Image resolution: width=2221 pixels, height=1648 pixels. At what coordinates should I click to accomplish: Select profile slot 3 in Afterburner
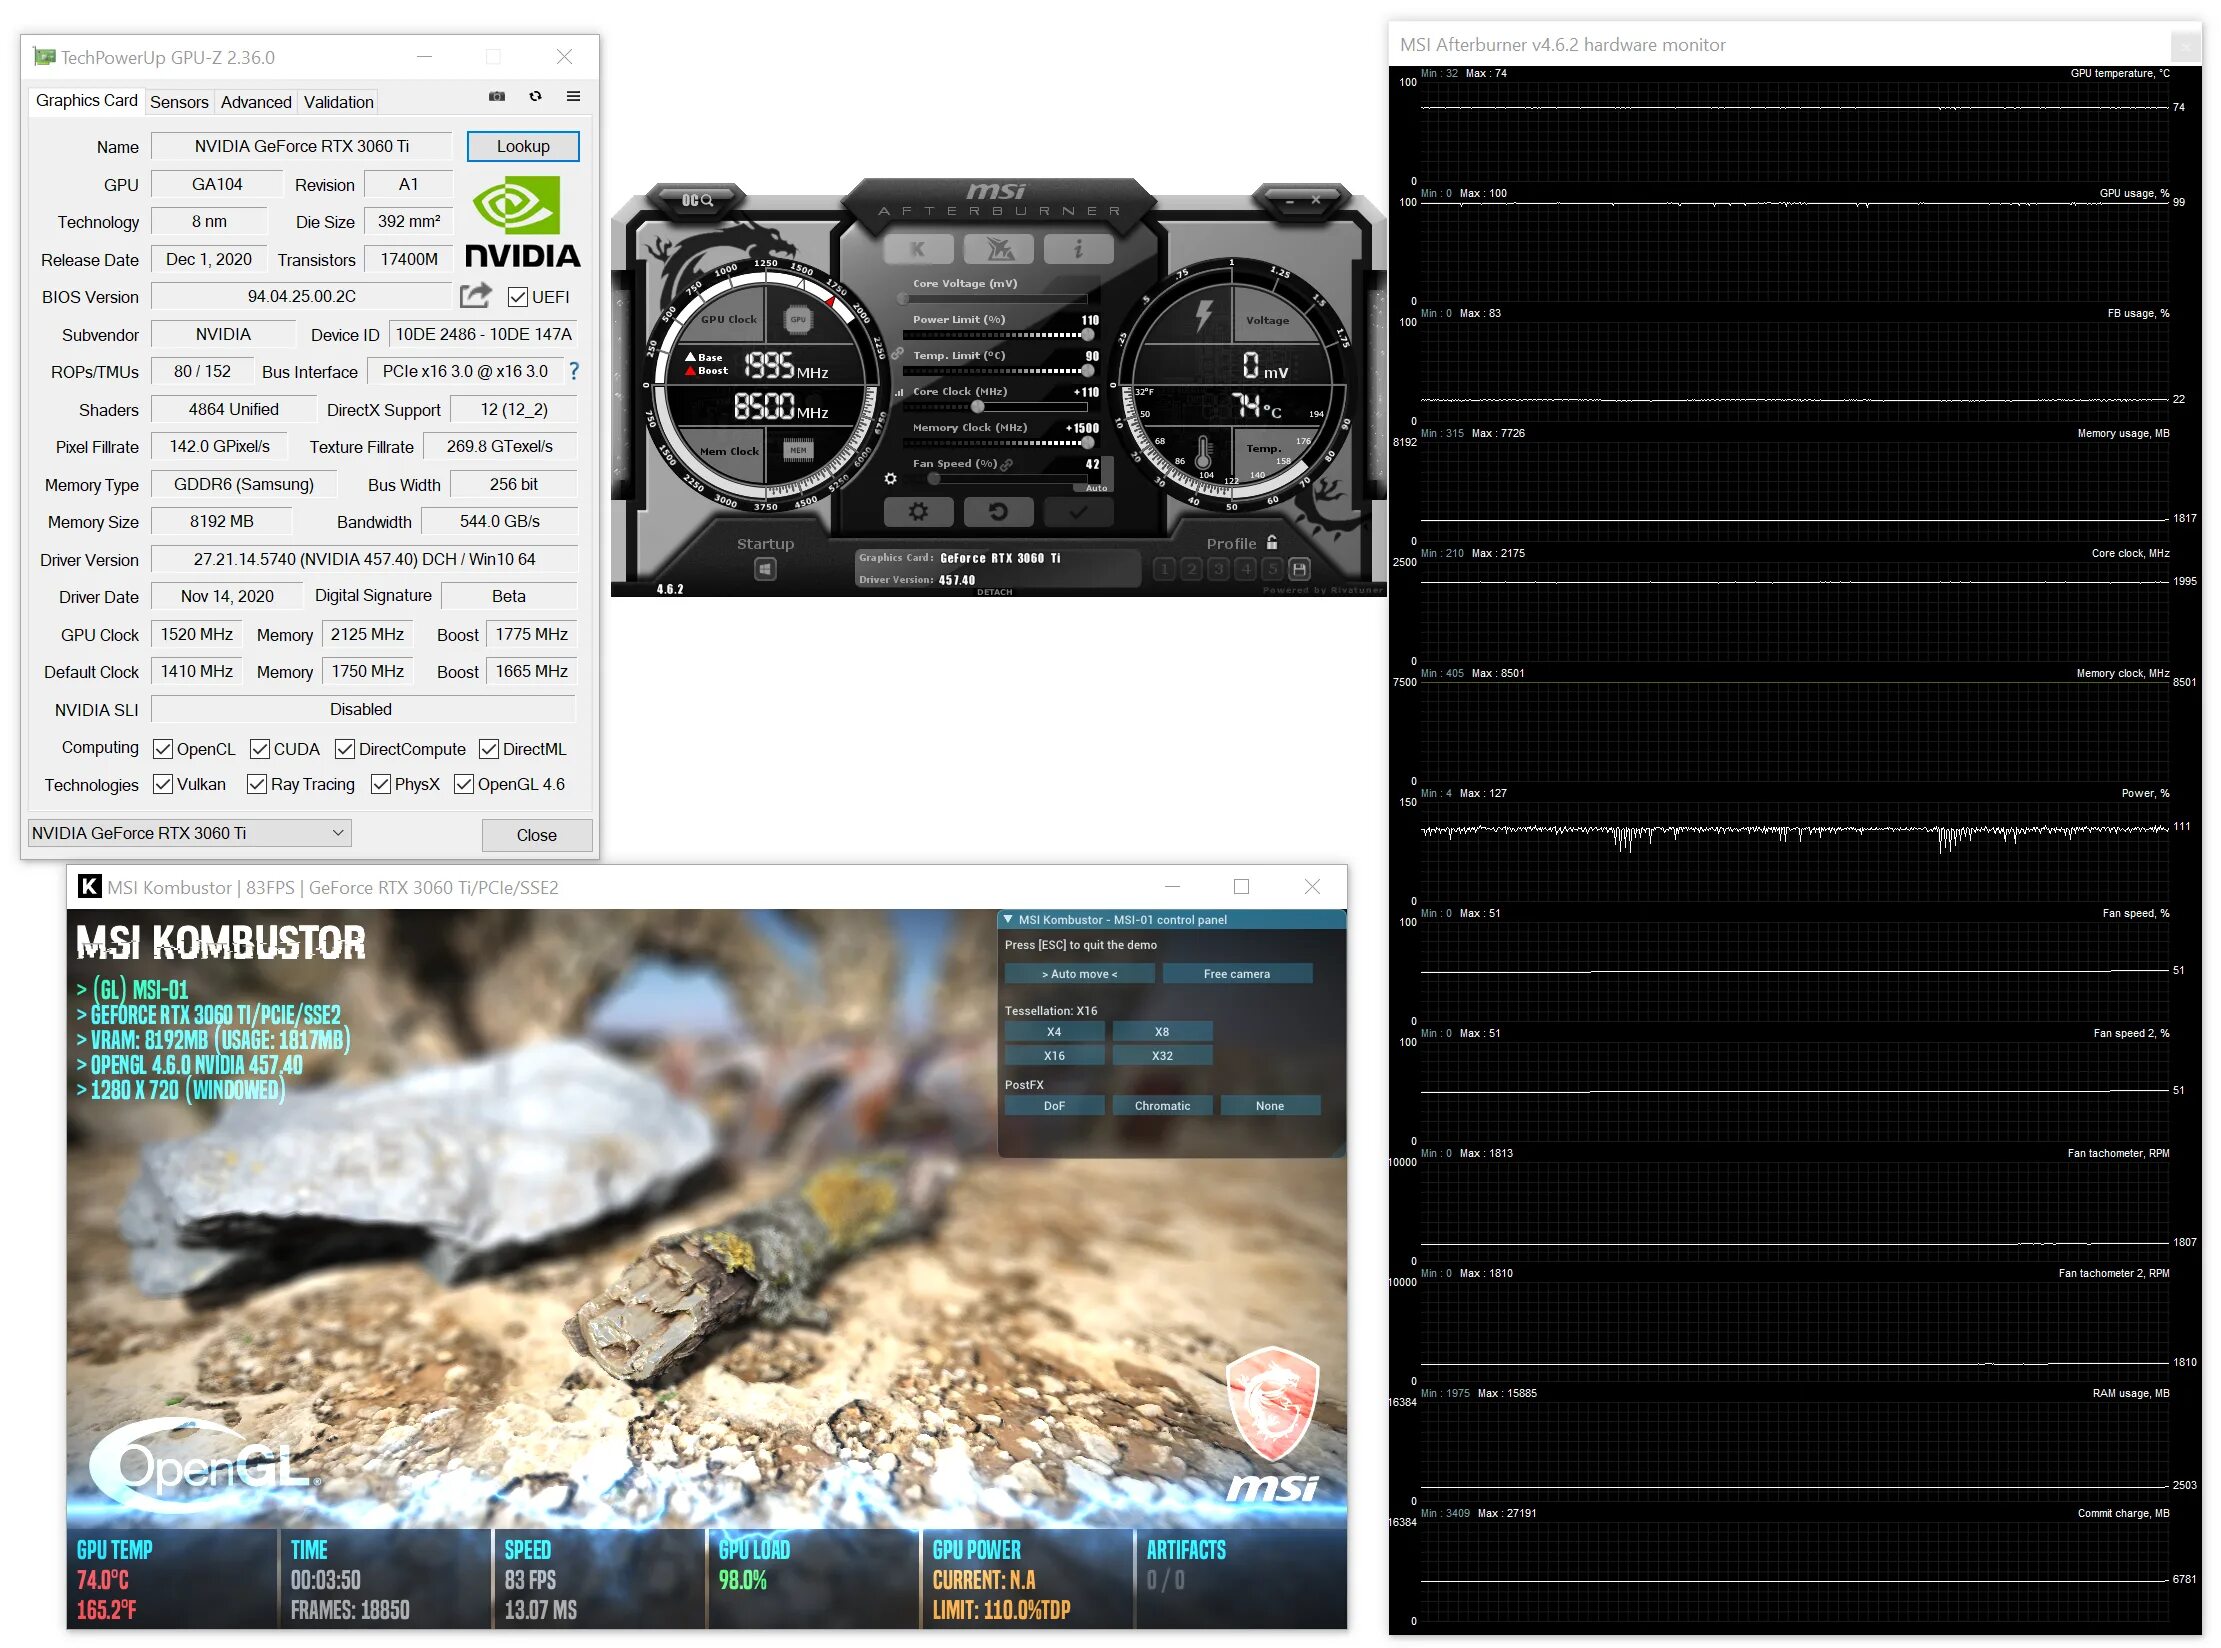point(1218,569)
